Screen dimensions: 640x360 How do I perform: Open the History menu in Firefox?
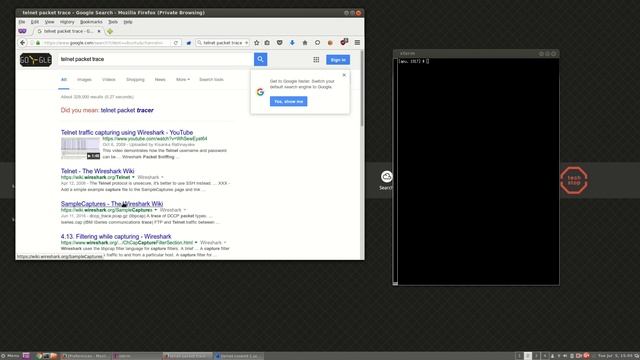(x=67, y=22)
